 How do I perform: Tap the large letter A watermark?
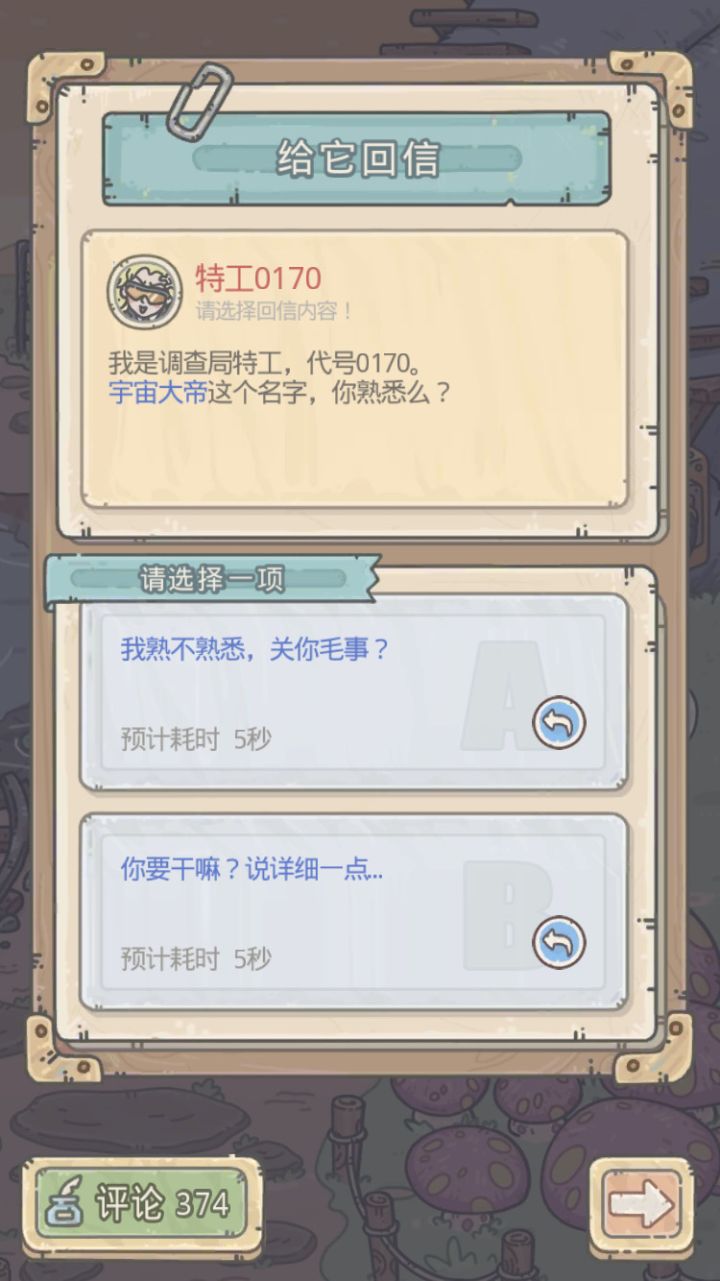[x=505, y=697]
